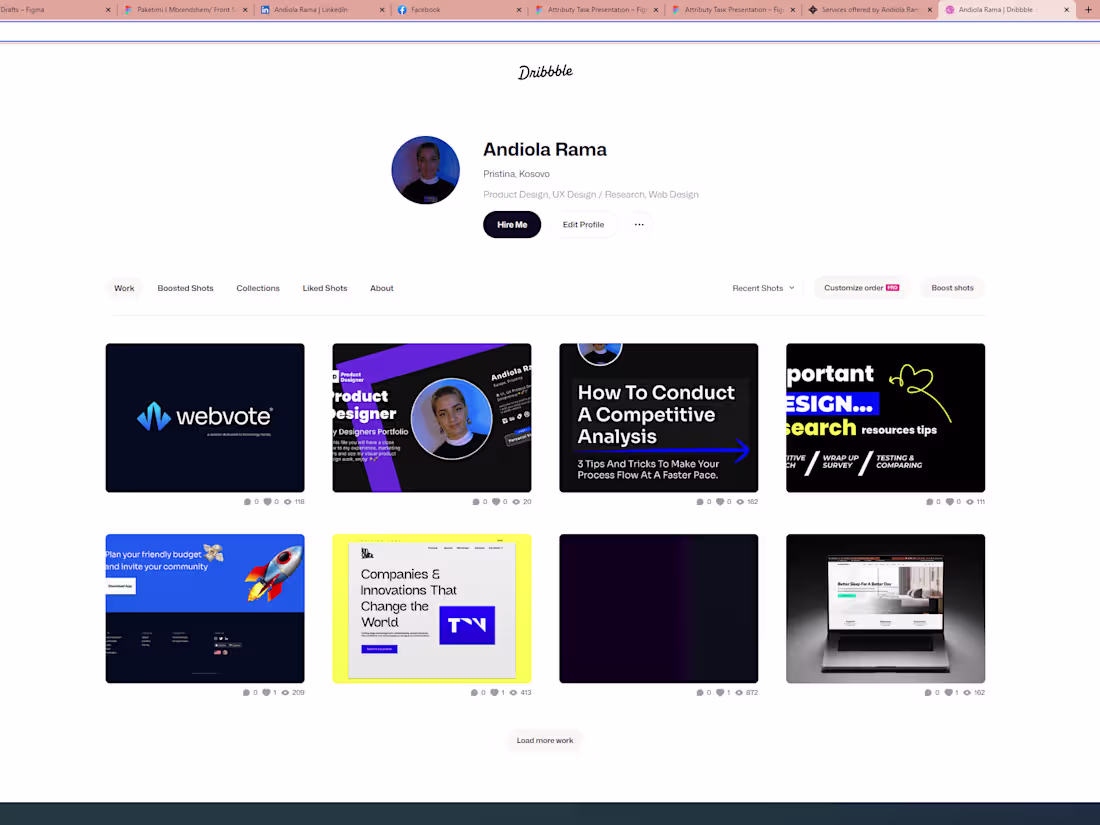This screenshot has width=1100, height=825.
Task: Like the Competitive Analysis shot
Action: [720, 502]
